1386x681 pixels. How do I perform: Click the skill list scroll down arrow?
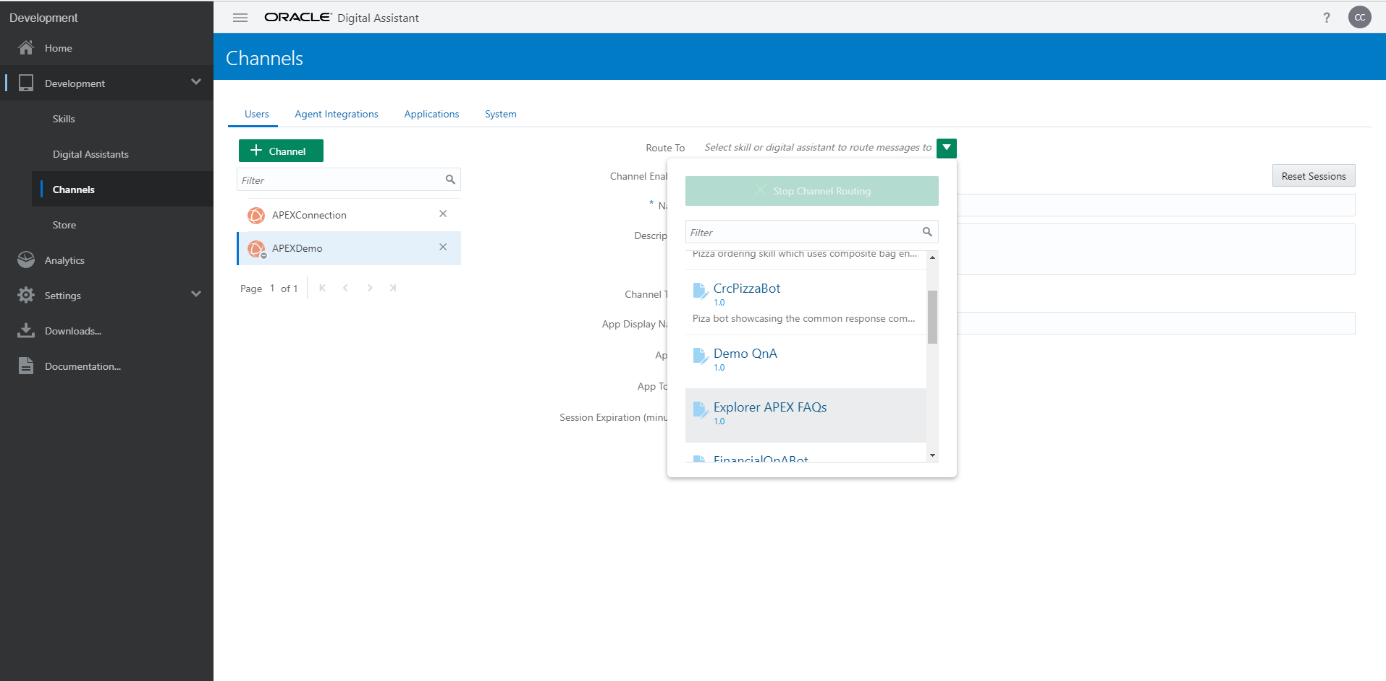coord(932,456)
